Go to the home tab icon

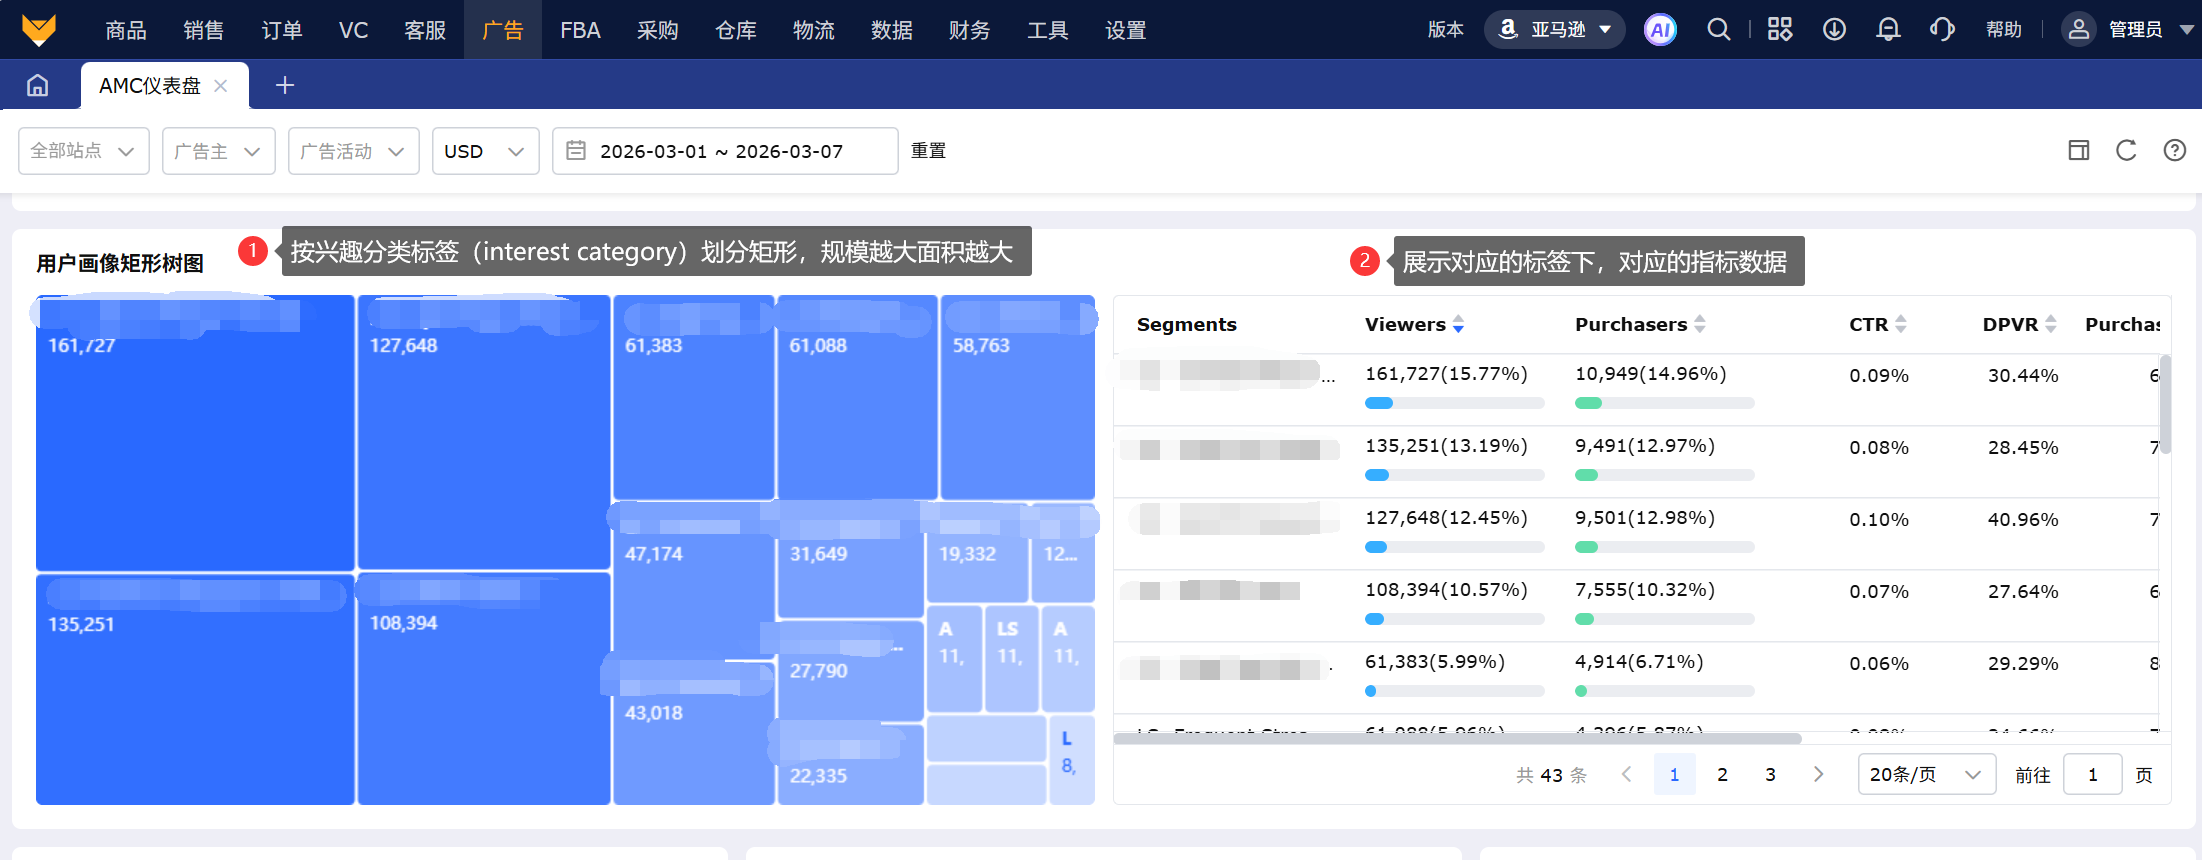38,86
